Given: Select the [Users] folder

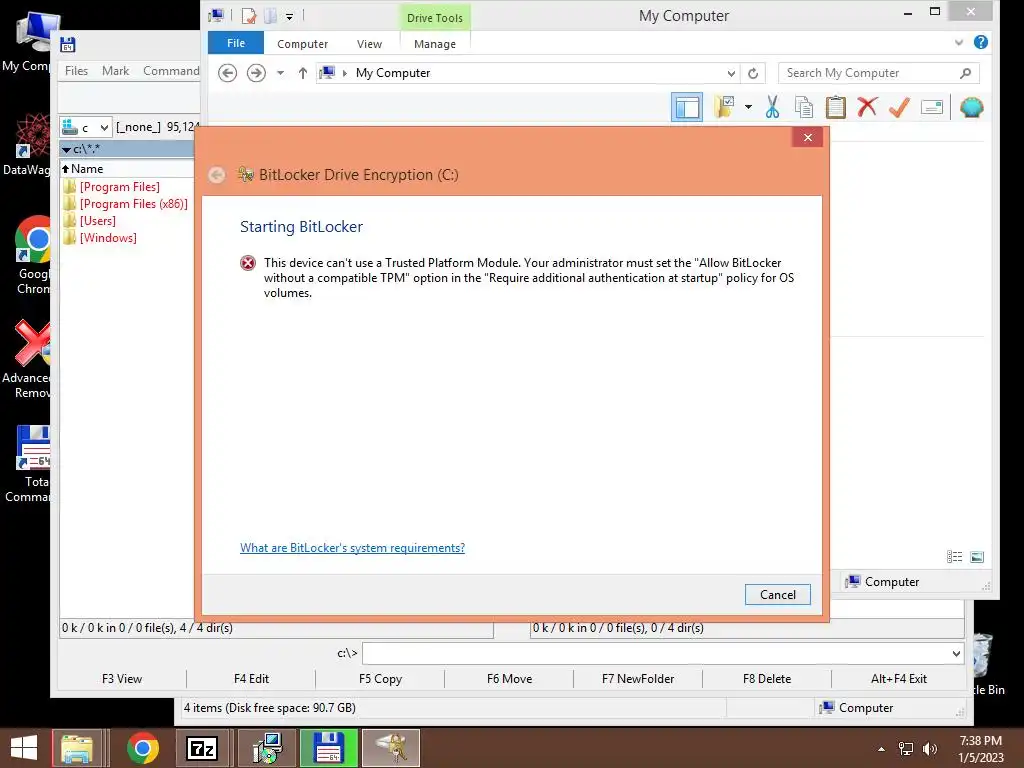Looking at the screenshot, I should click(97, 221).
